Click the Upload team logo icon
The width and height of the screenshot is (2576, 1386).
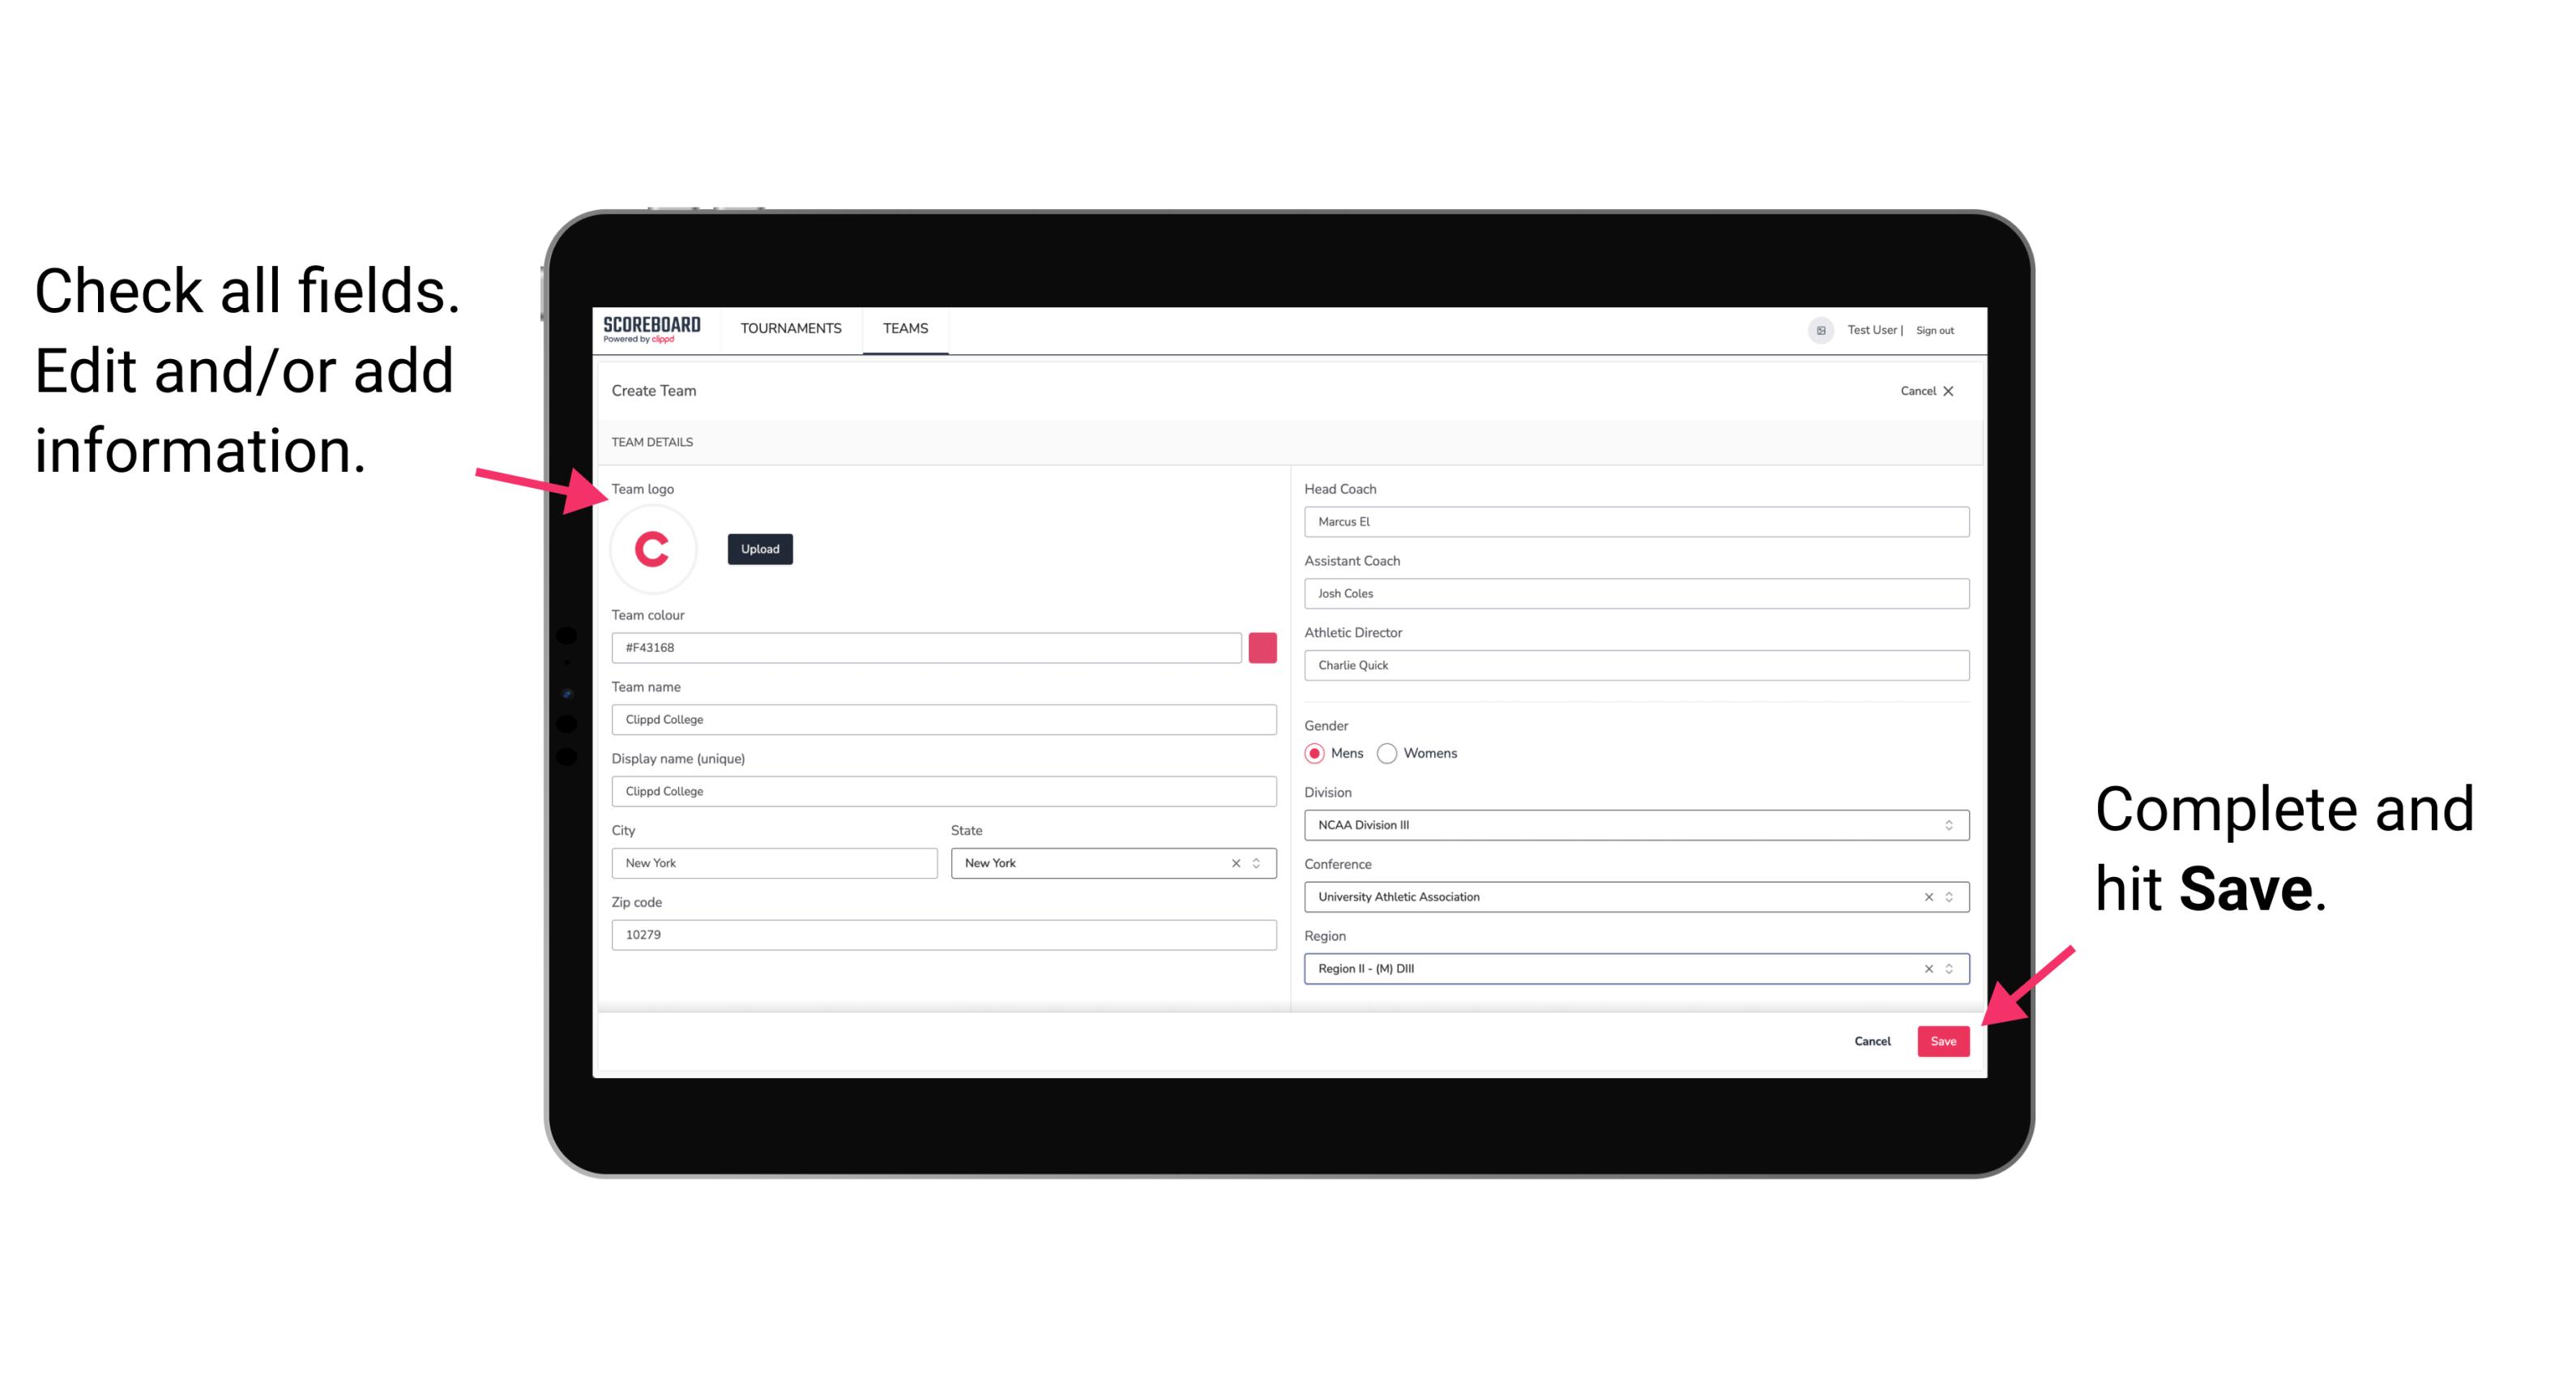pyautogui.click(x=759, y=548)
